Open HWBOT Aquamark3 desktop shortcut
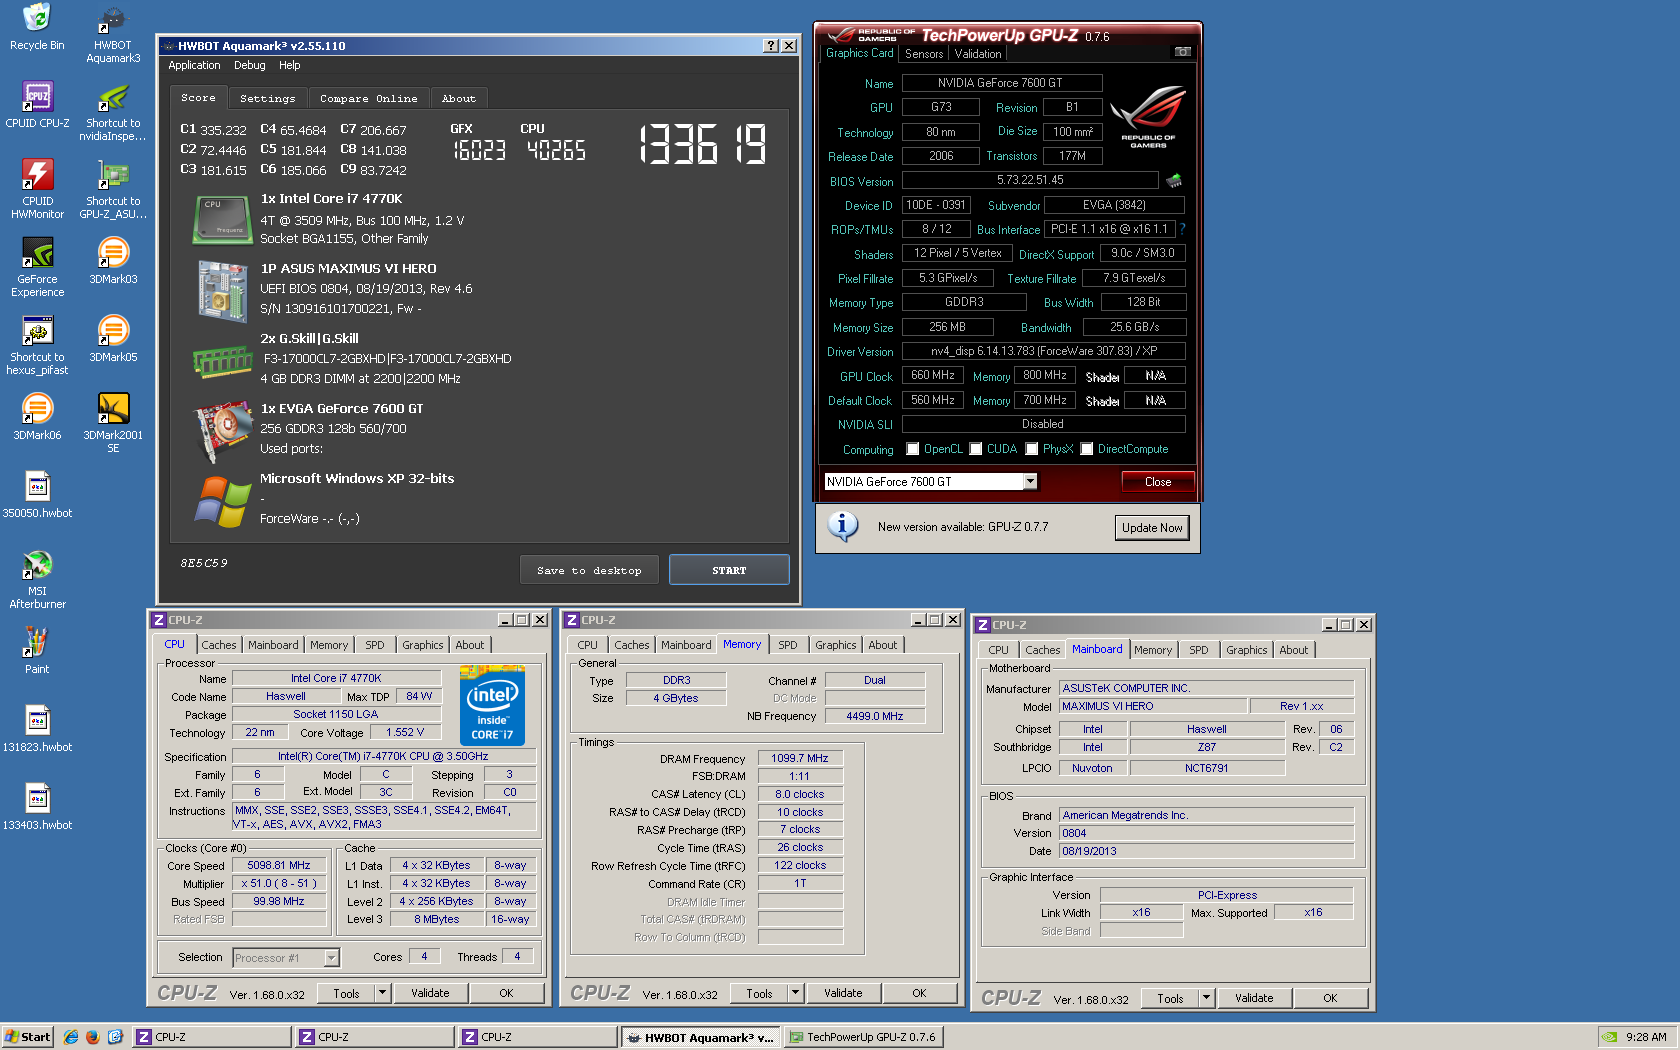 113,34
